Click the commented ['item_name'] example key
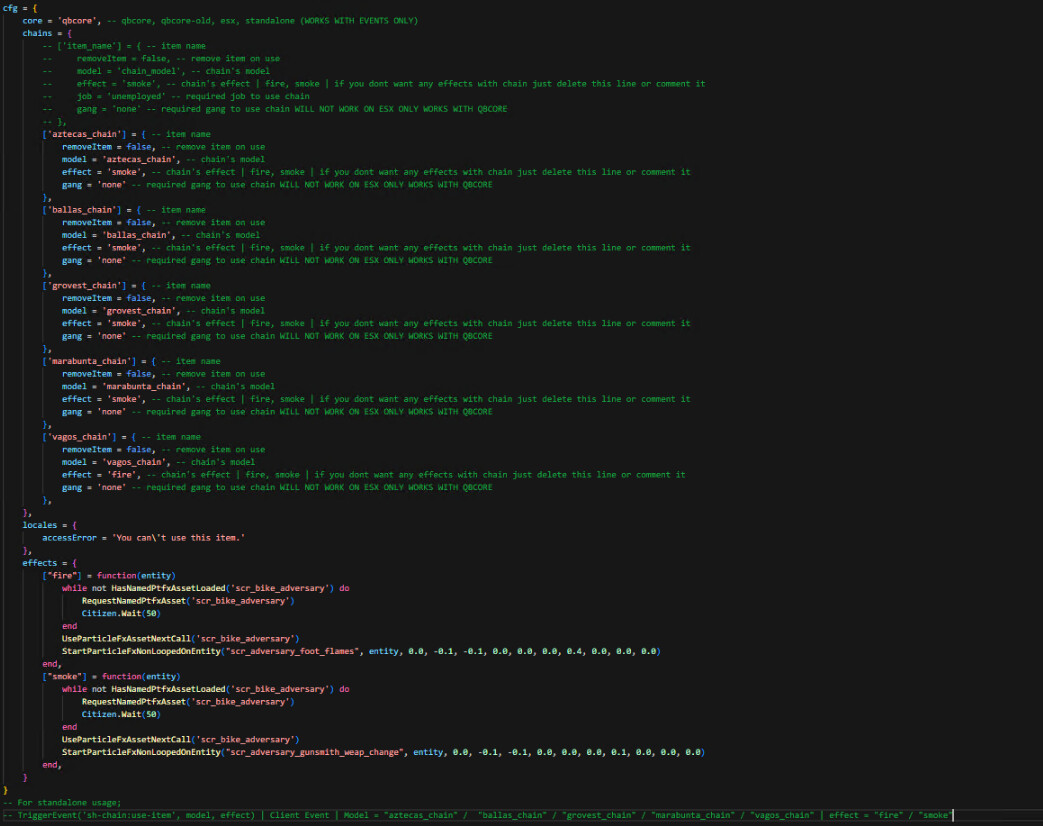This screenshot has width=1043, height=826. (91, 46)
